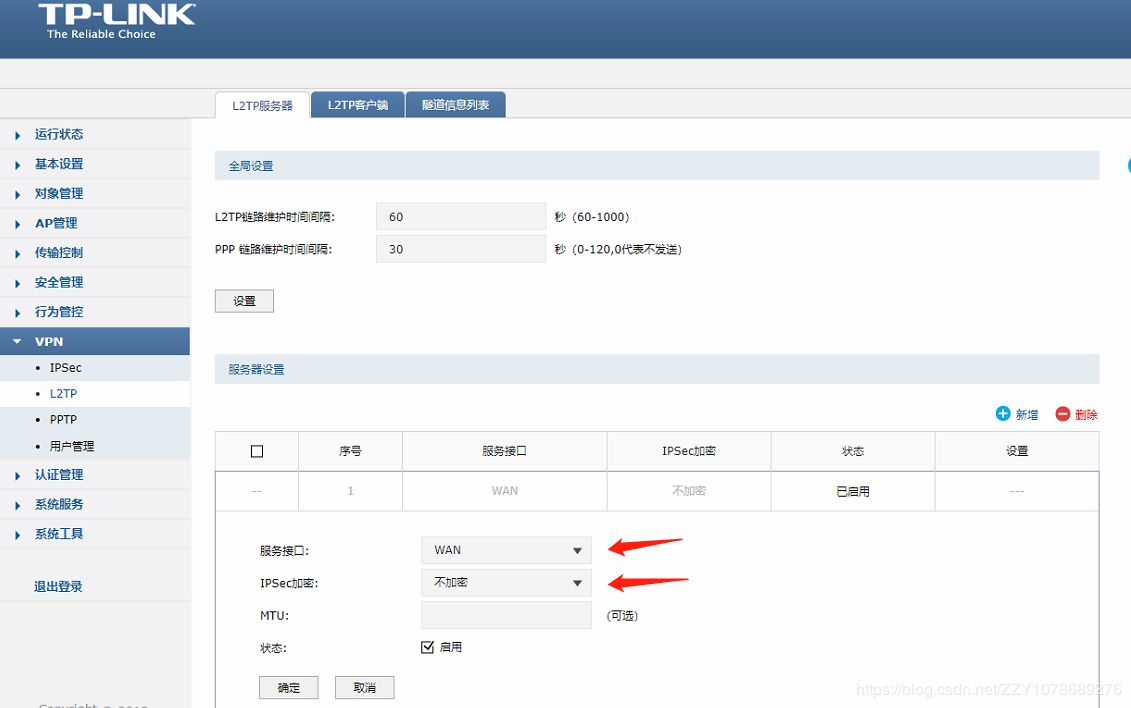This screenshot has width=1131, height=708.
Task: Switch to the L2TP客户端 tab
Action: [358, 105]
